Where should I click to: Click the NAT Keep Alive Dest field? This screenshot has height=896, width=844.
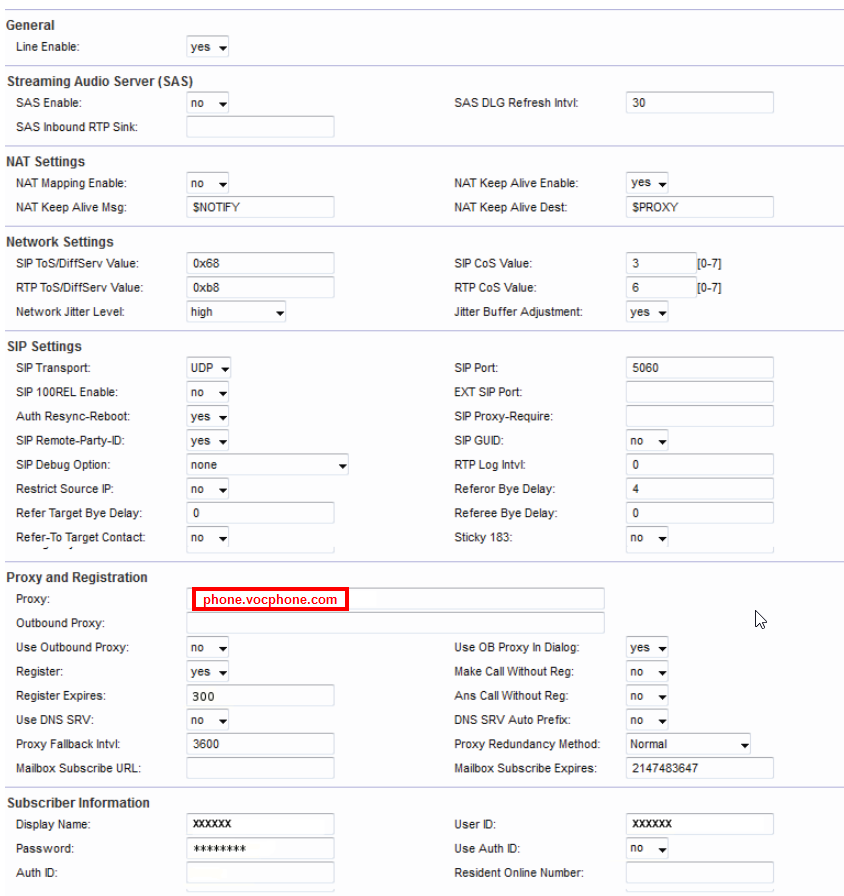click(x=699, y=207)
